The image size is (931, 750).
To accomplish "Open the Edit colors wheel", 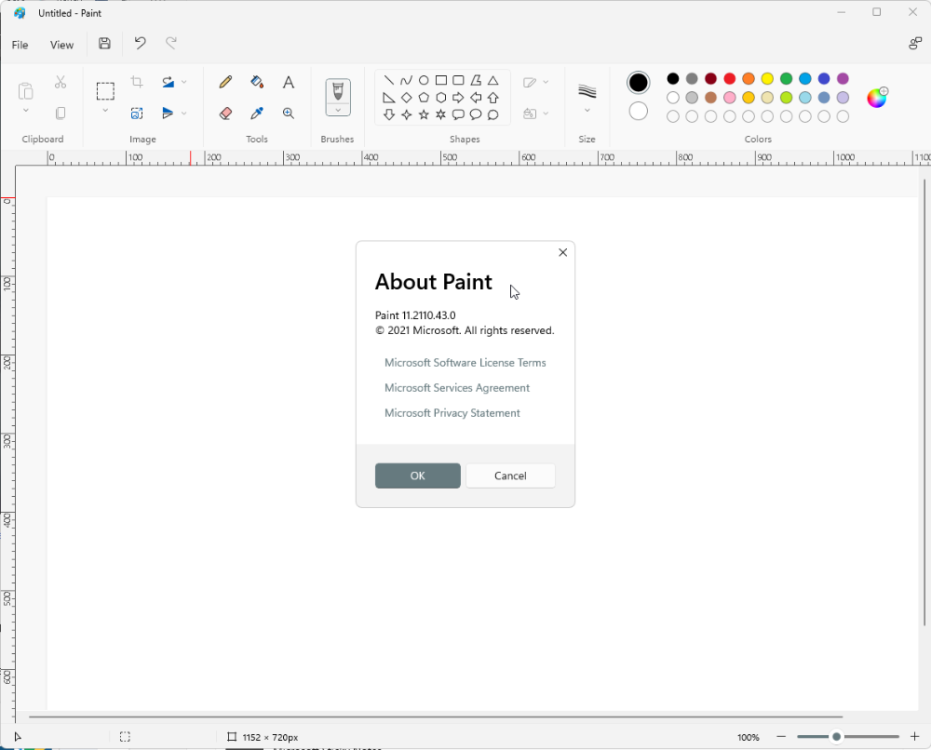I will tap(877, 97).
